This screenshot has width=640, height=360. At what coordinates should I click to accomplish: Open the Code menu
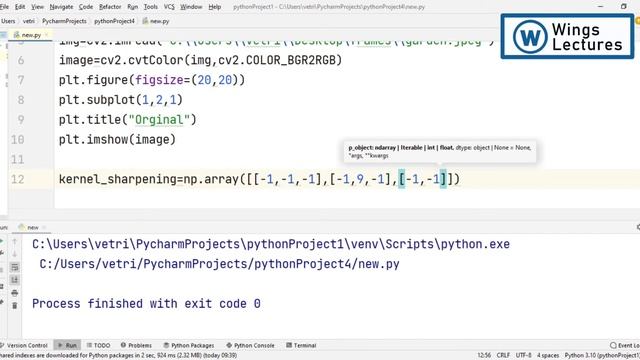click(86, 7)
